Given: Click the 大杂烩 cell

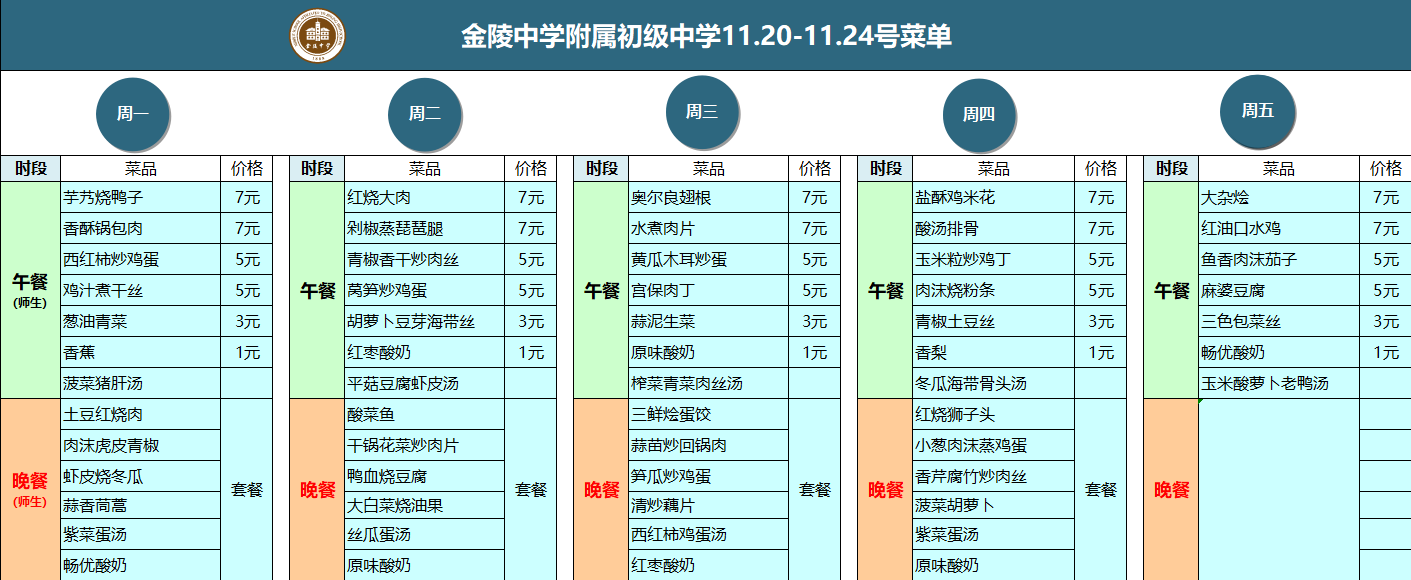Looking at the screenshot, I should (x=1279, y=198).
